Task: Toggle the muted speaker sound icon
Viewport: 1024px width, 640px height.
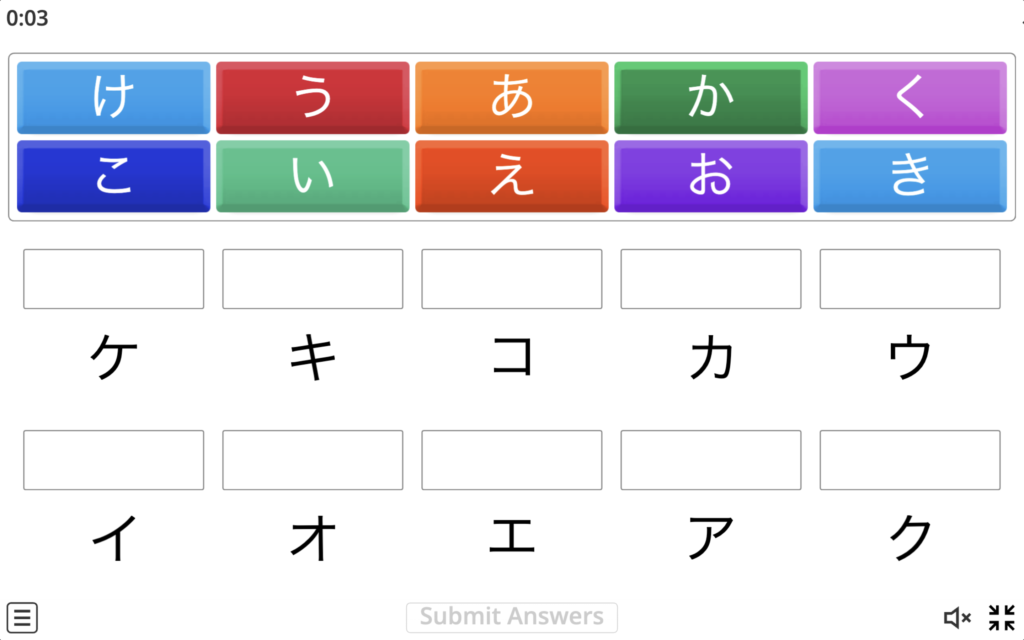Action: [x=957, y=617]
